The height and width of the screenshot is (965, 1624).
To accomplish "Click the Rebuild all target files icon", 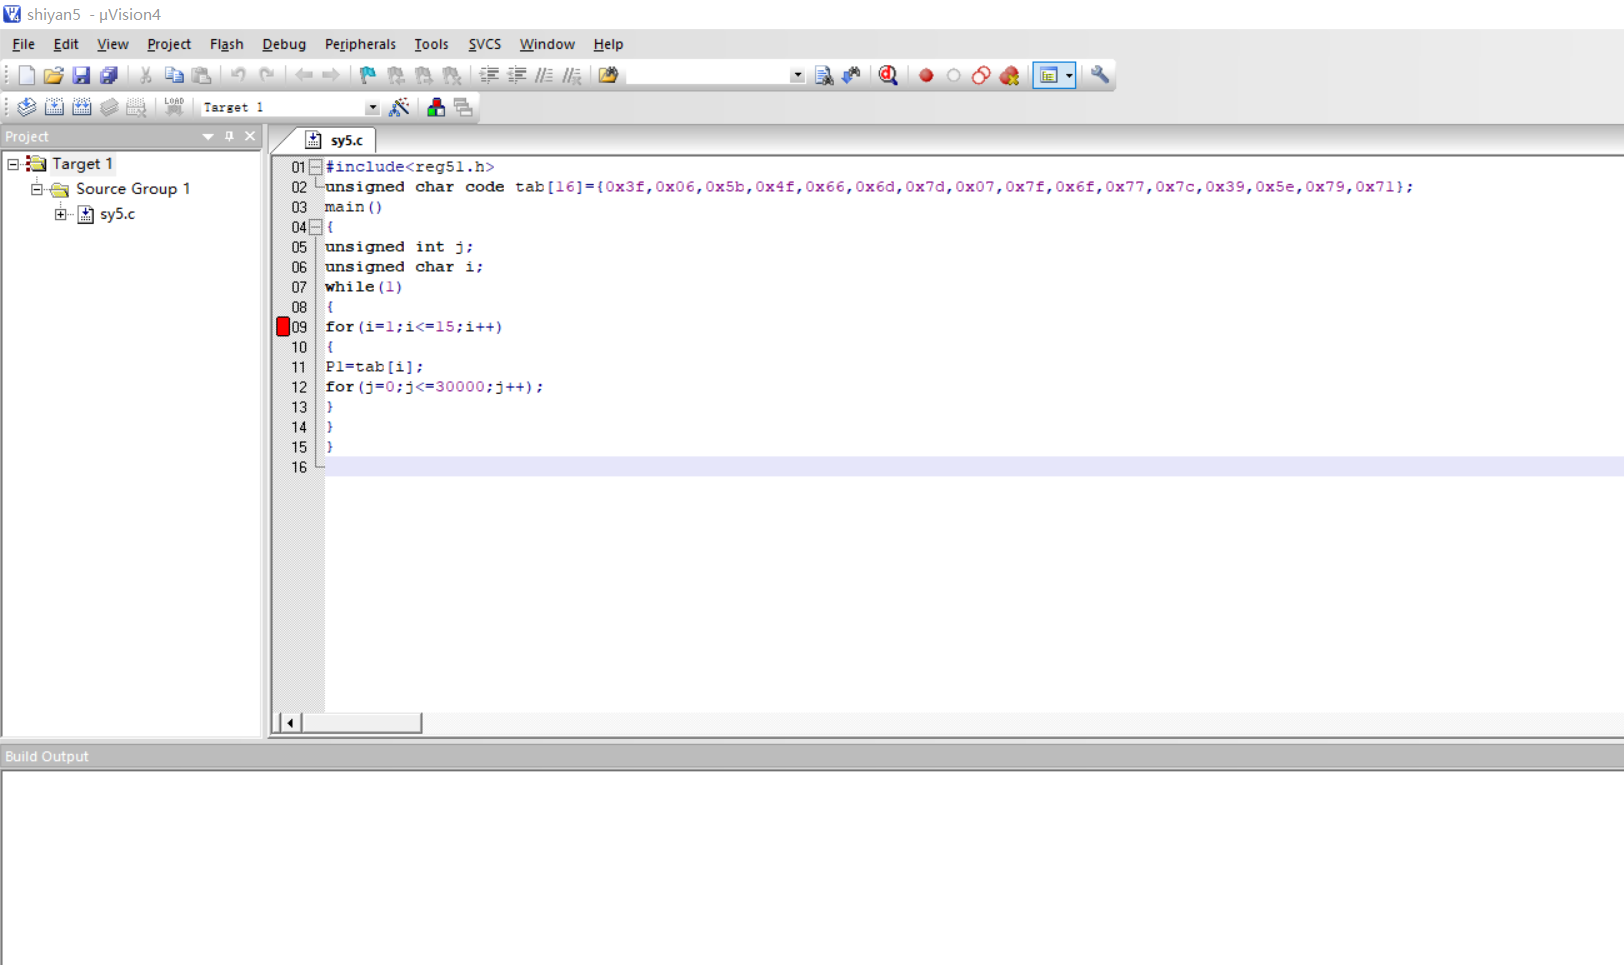I will [82, 107].
